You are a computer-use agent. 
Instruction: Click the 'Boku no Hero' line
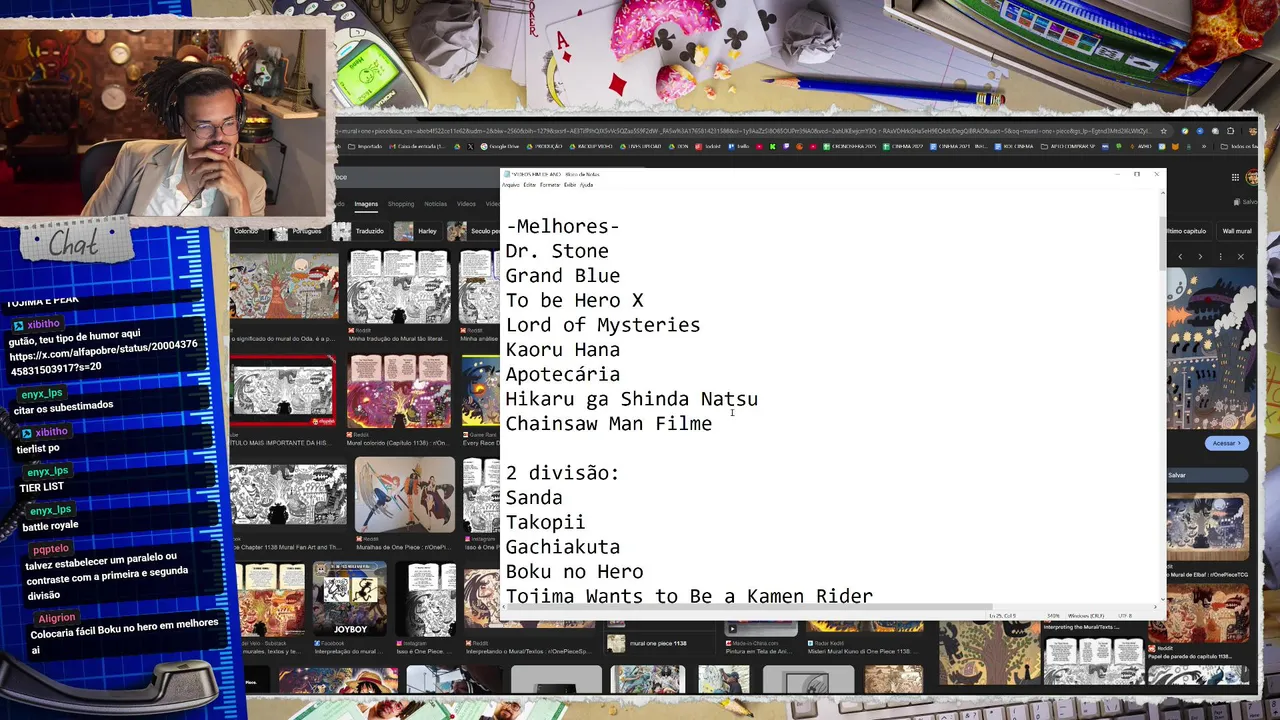tap(574, 572)
